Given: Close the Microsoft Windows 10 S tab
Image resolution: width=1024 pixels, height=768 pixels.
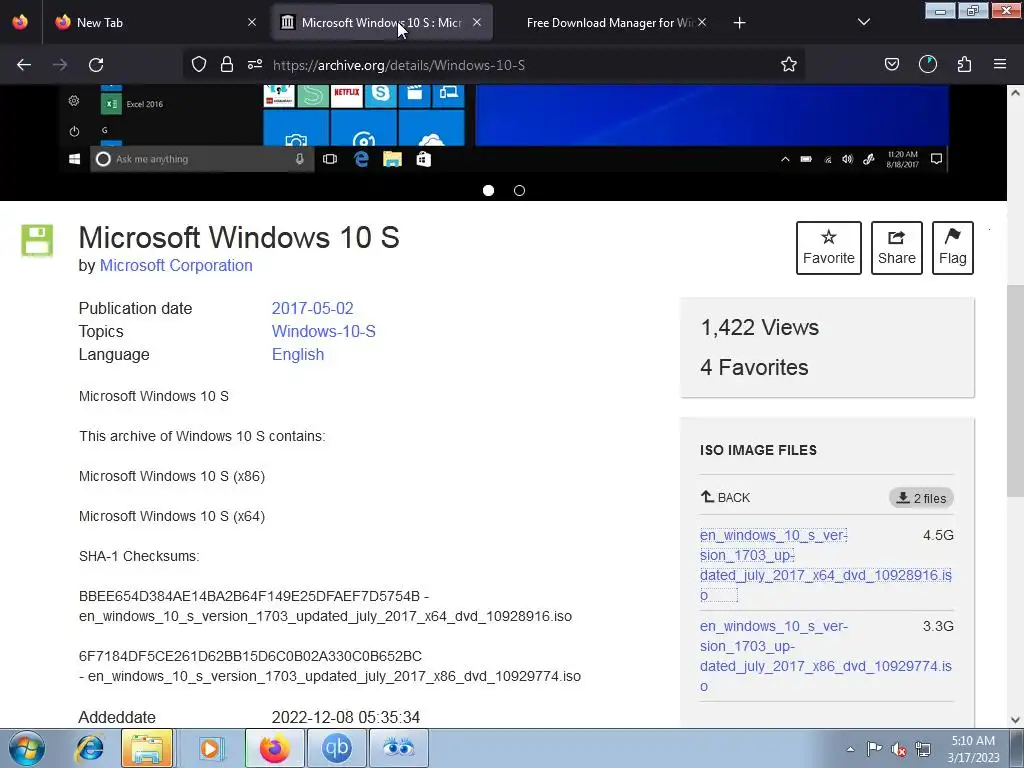Looking at the screenshot, I should (477, 22).
